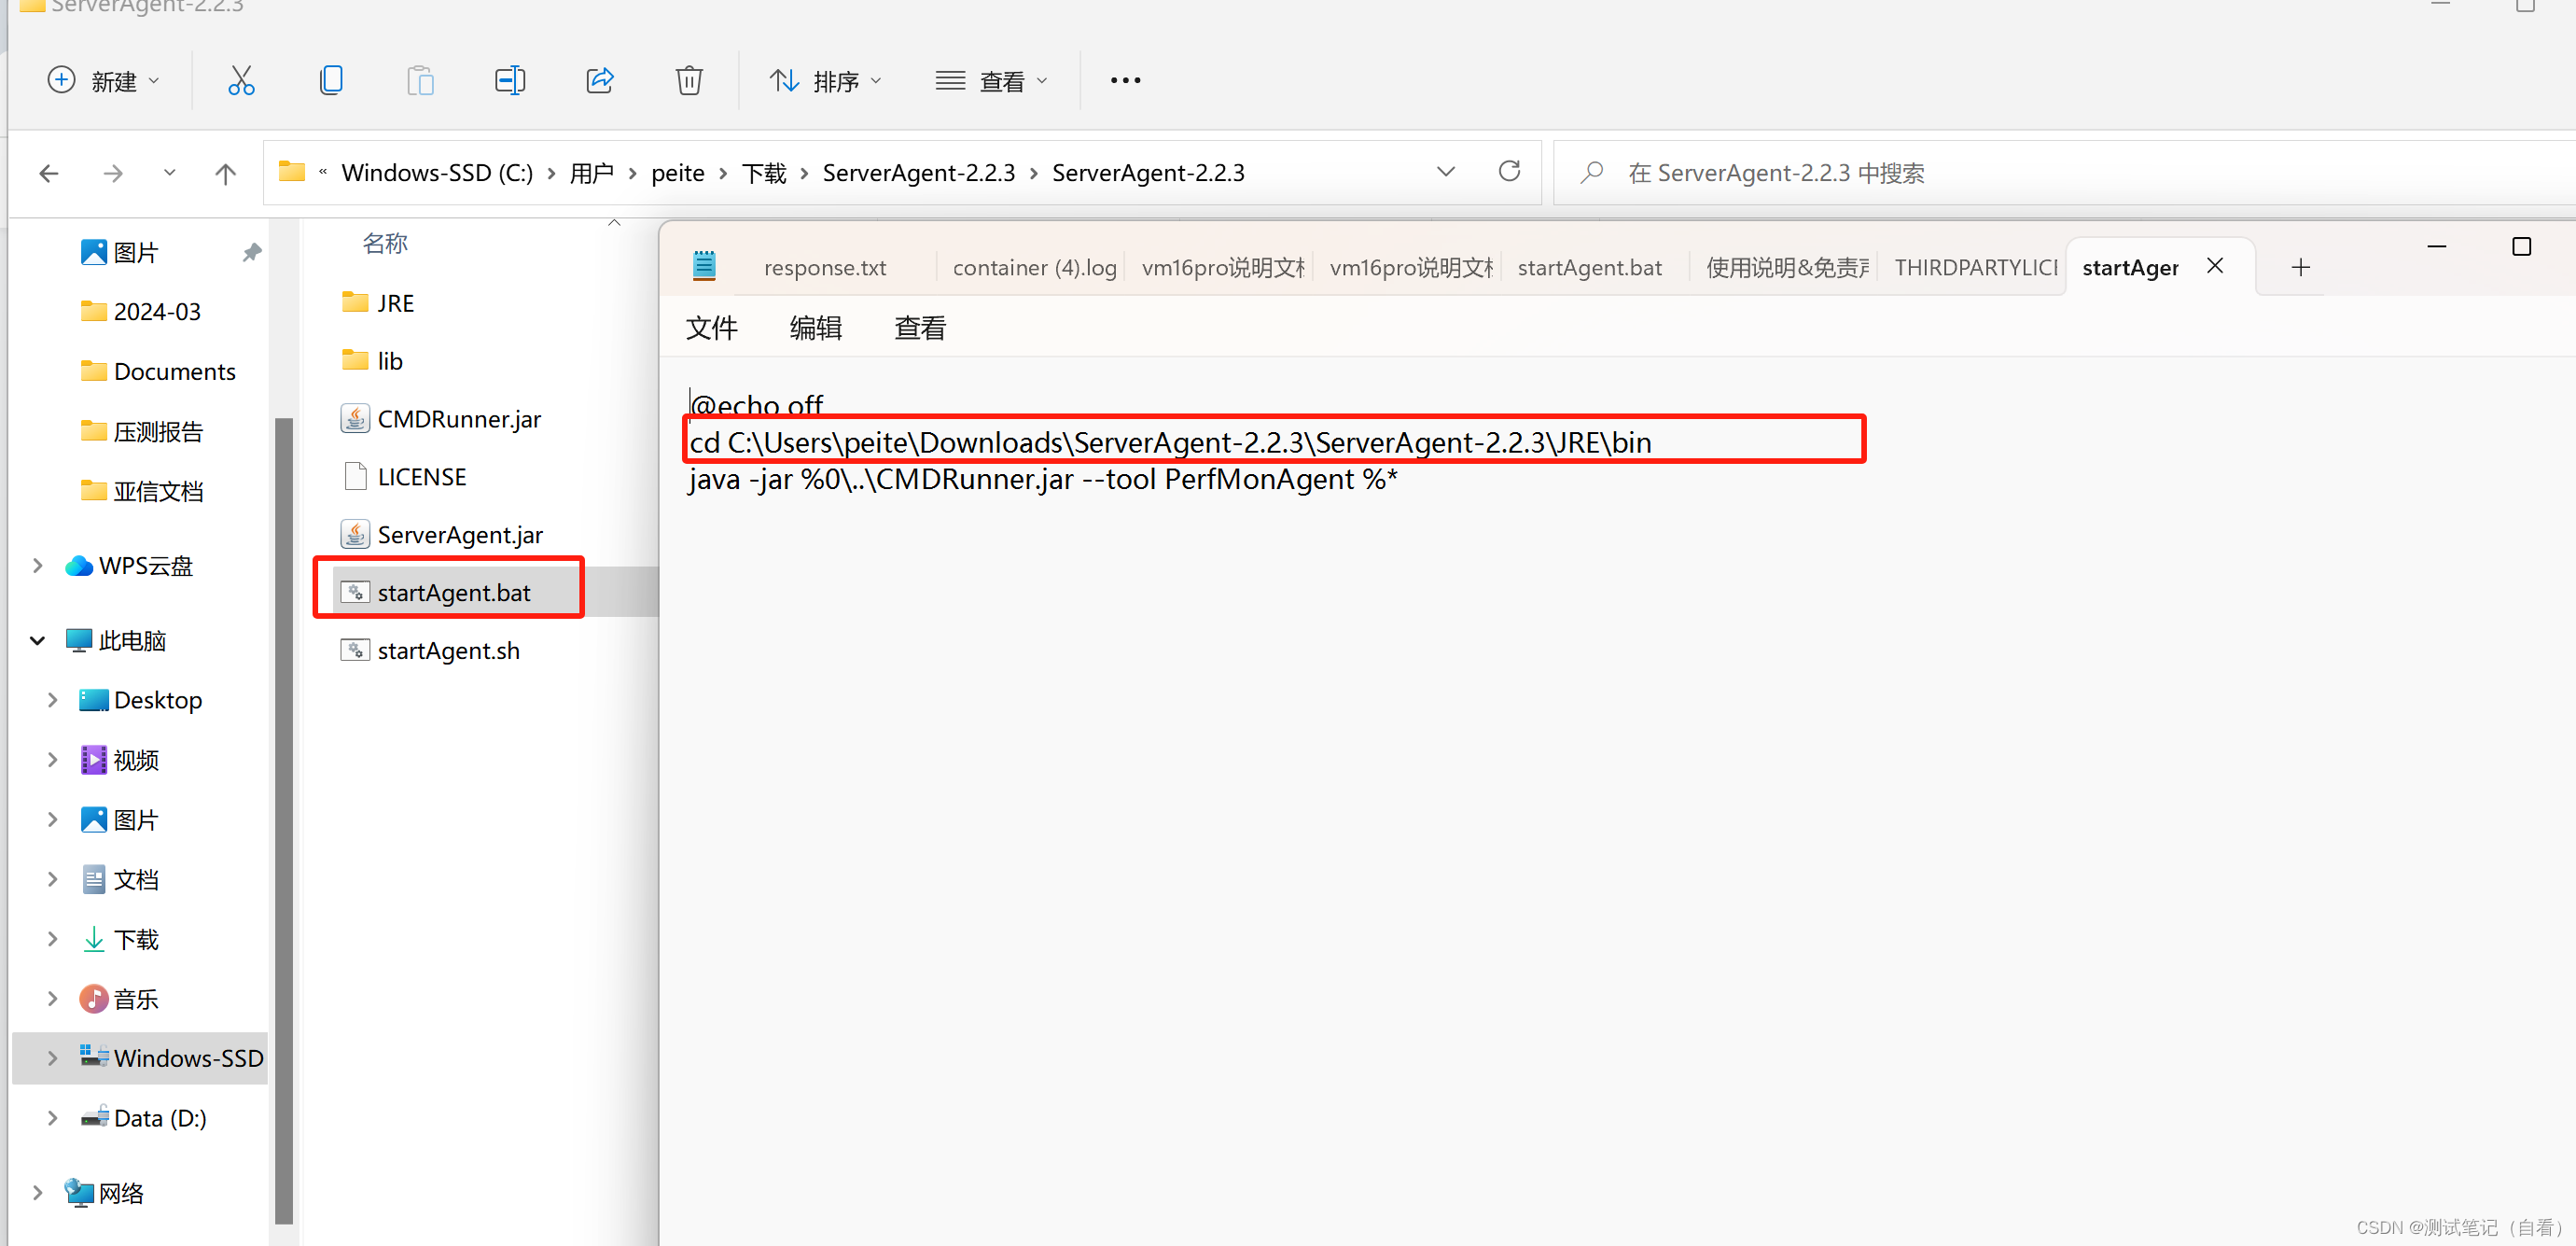Click 下载 in the address breadcrumb
The height and width of the screenshot is (1246, 2576).
tap(764, 173)
